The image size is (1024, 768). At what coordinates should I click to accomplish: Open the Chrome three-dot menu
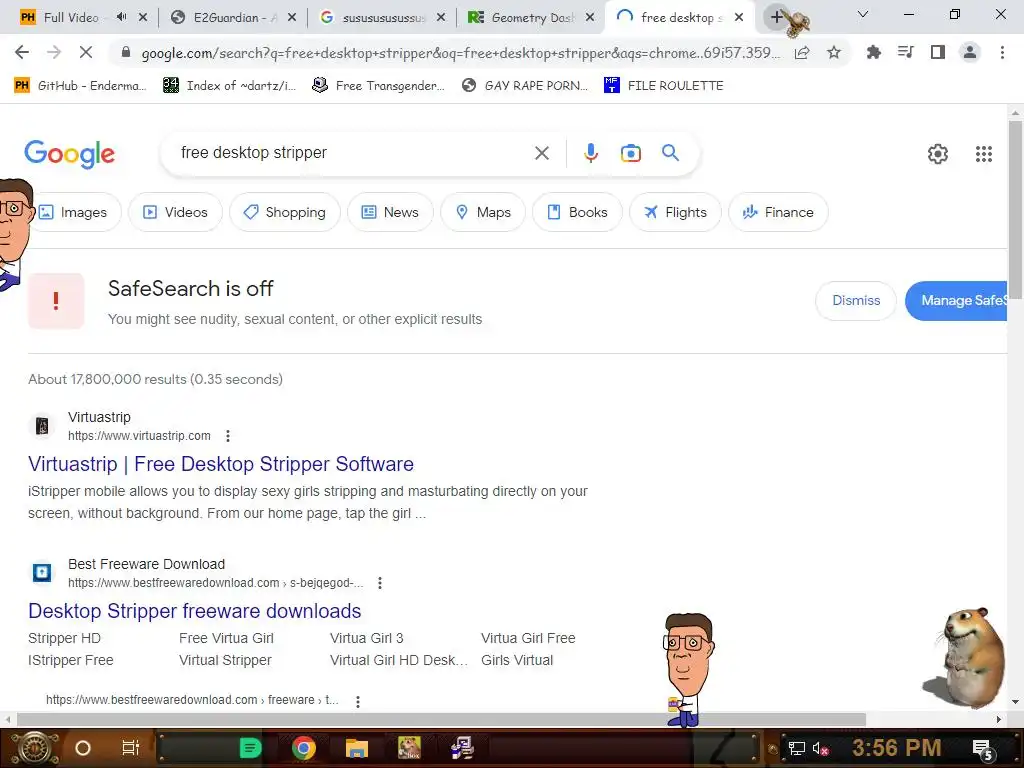click(1002, 52)
